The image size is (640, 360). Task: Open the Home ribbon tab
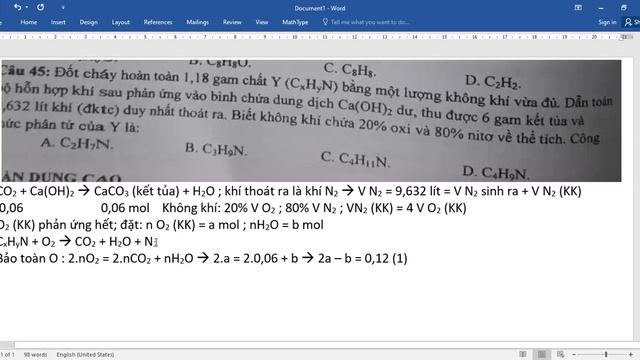point(29,22)
